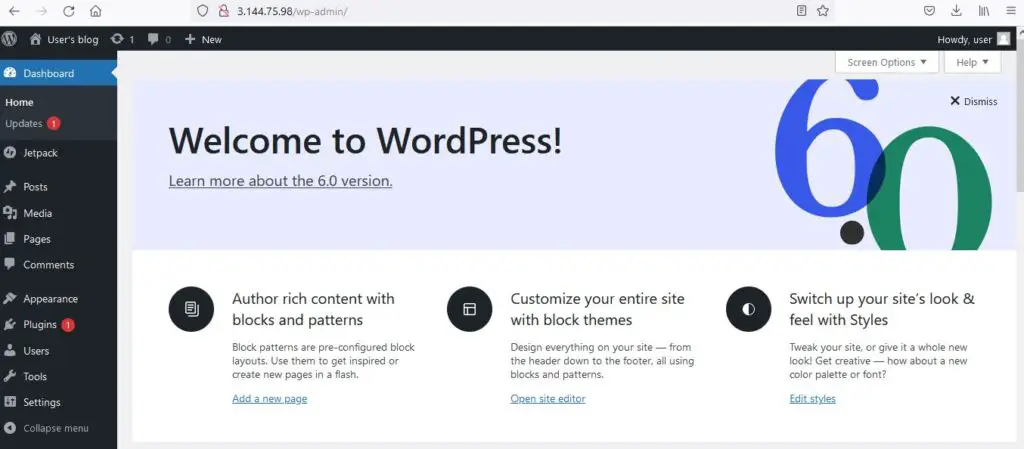Click the user avatar next to Howdy

[x=1003, y=39]
